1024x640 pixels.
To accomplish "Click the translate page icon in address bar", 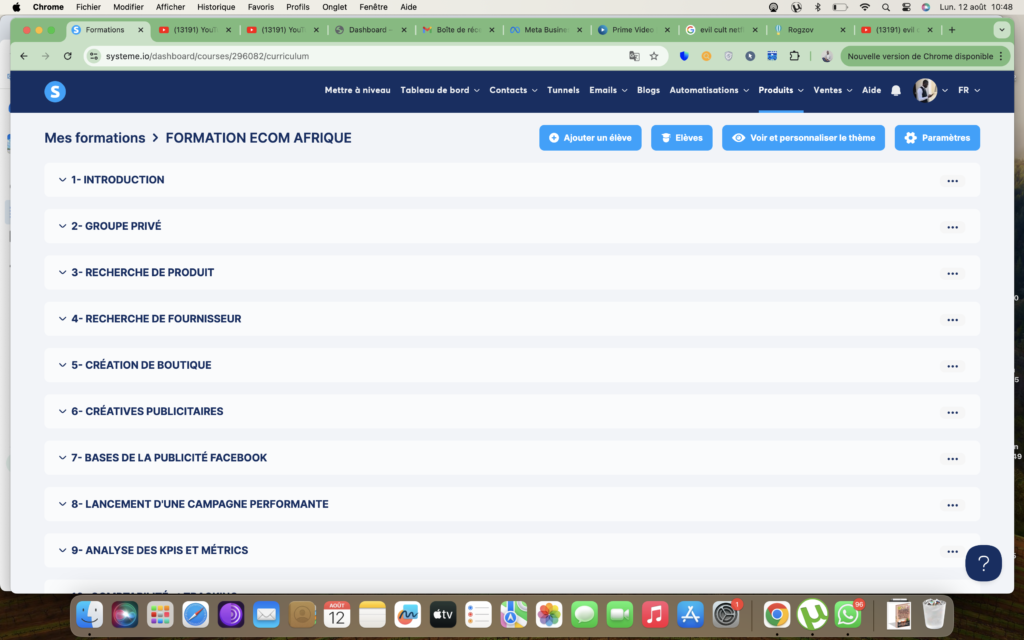I will pos(634,56).
